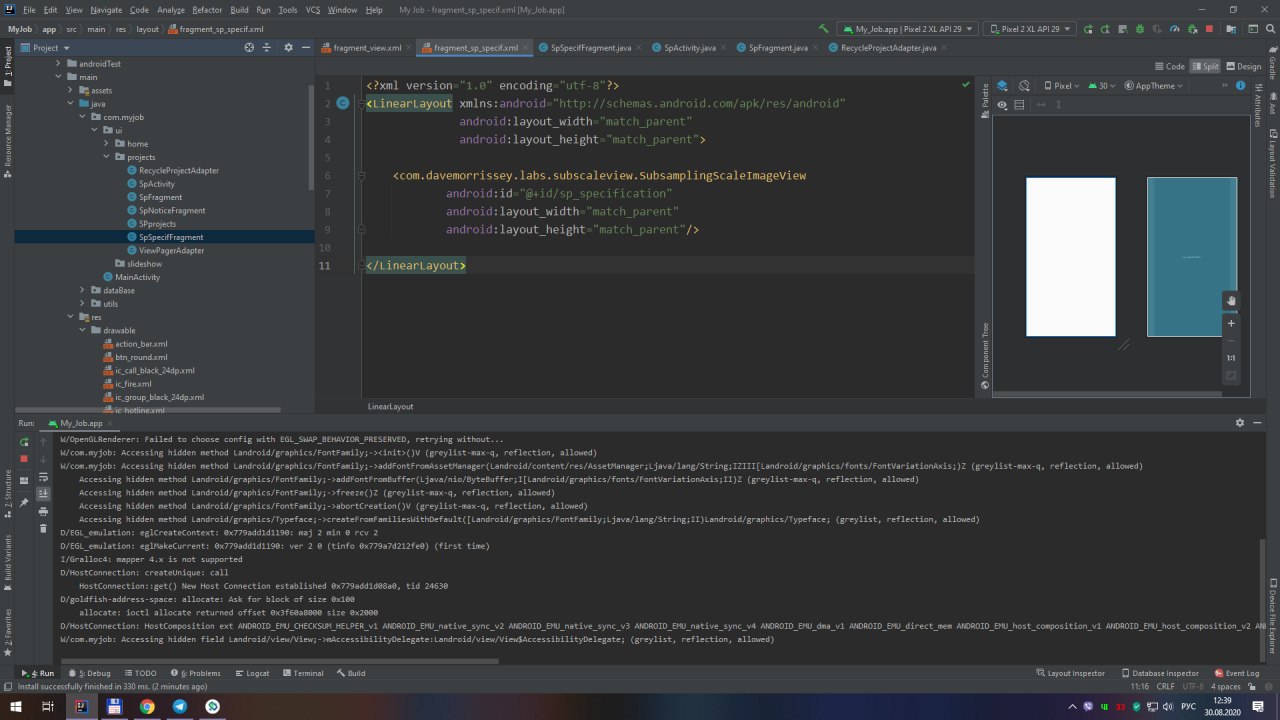The height and width of the screenshot is (720, 1280).
Task: Open the VCS menu
Action: coord(313,9)
